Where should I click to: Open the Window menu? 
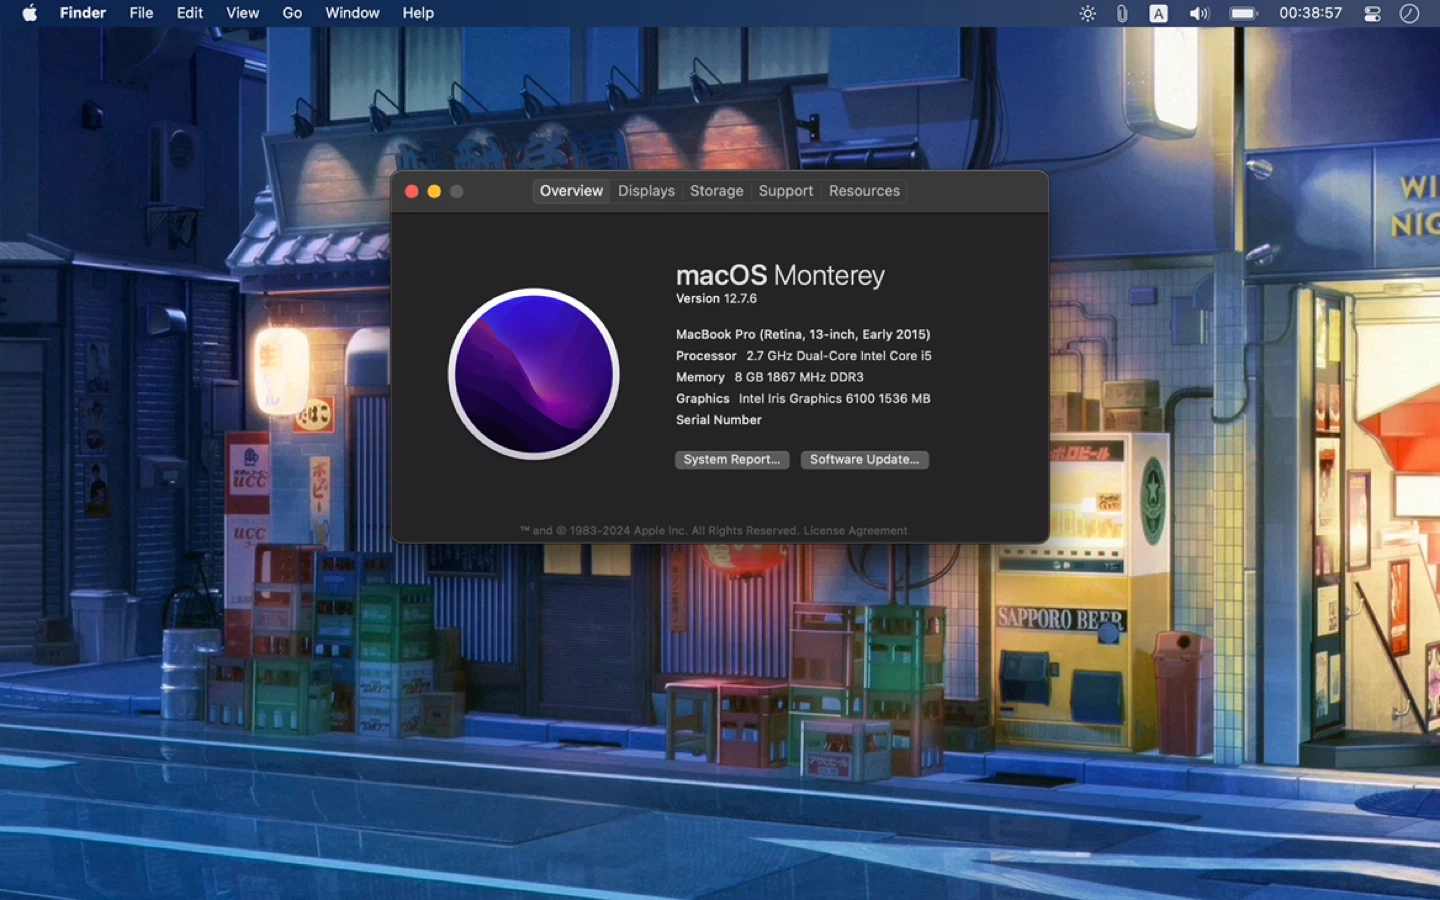click(x=352, y=13)
